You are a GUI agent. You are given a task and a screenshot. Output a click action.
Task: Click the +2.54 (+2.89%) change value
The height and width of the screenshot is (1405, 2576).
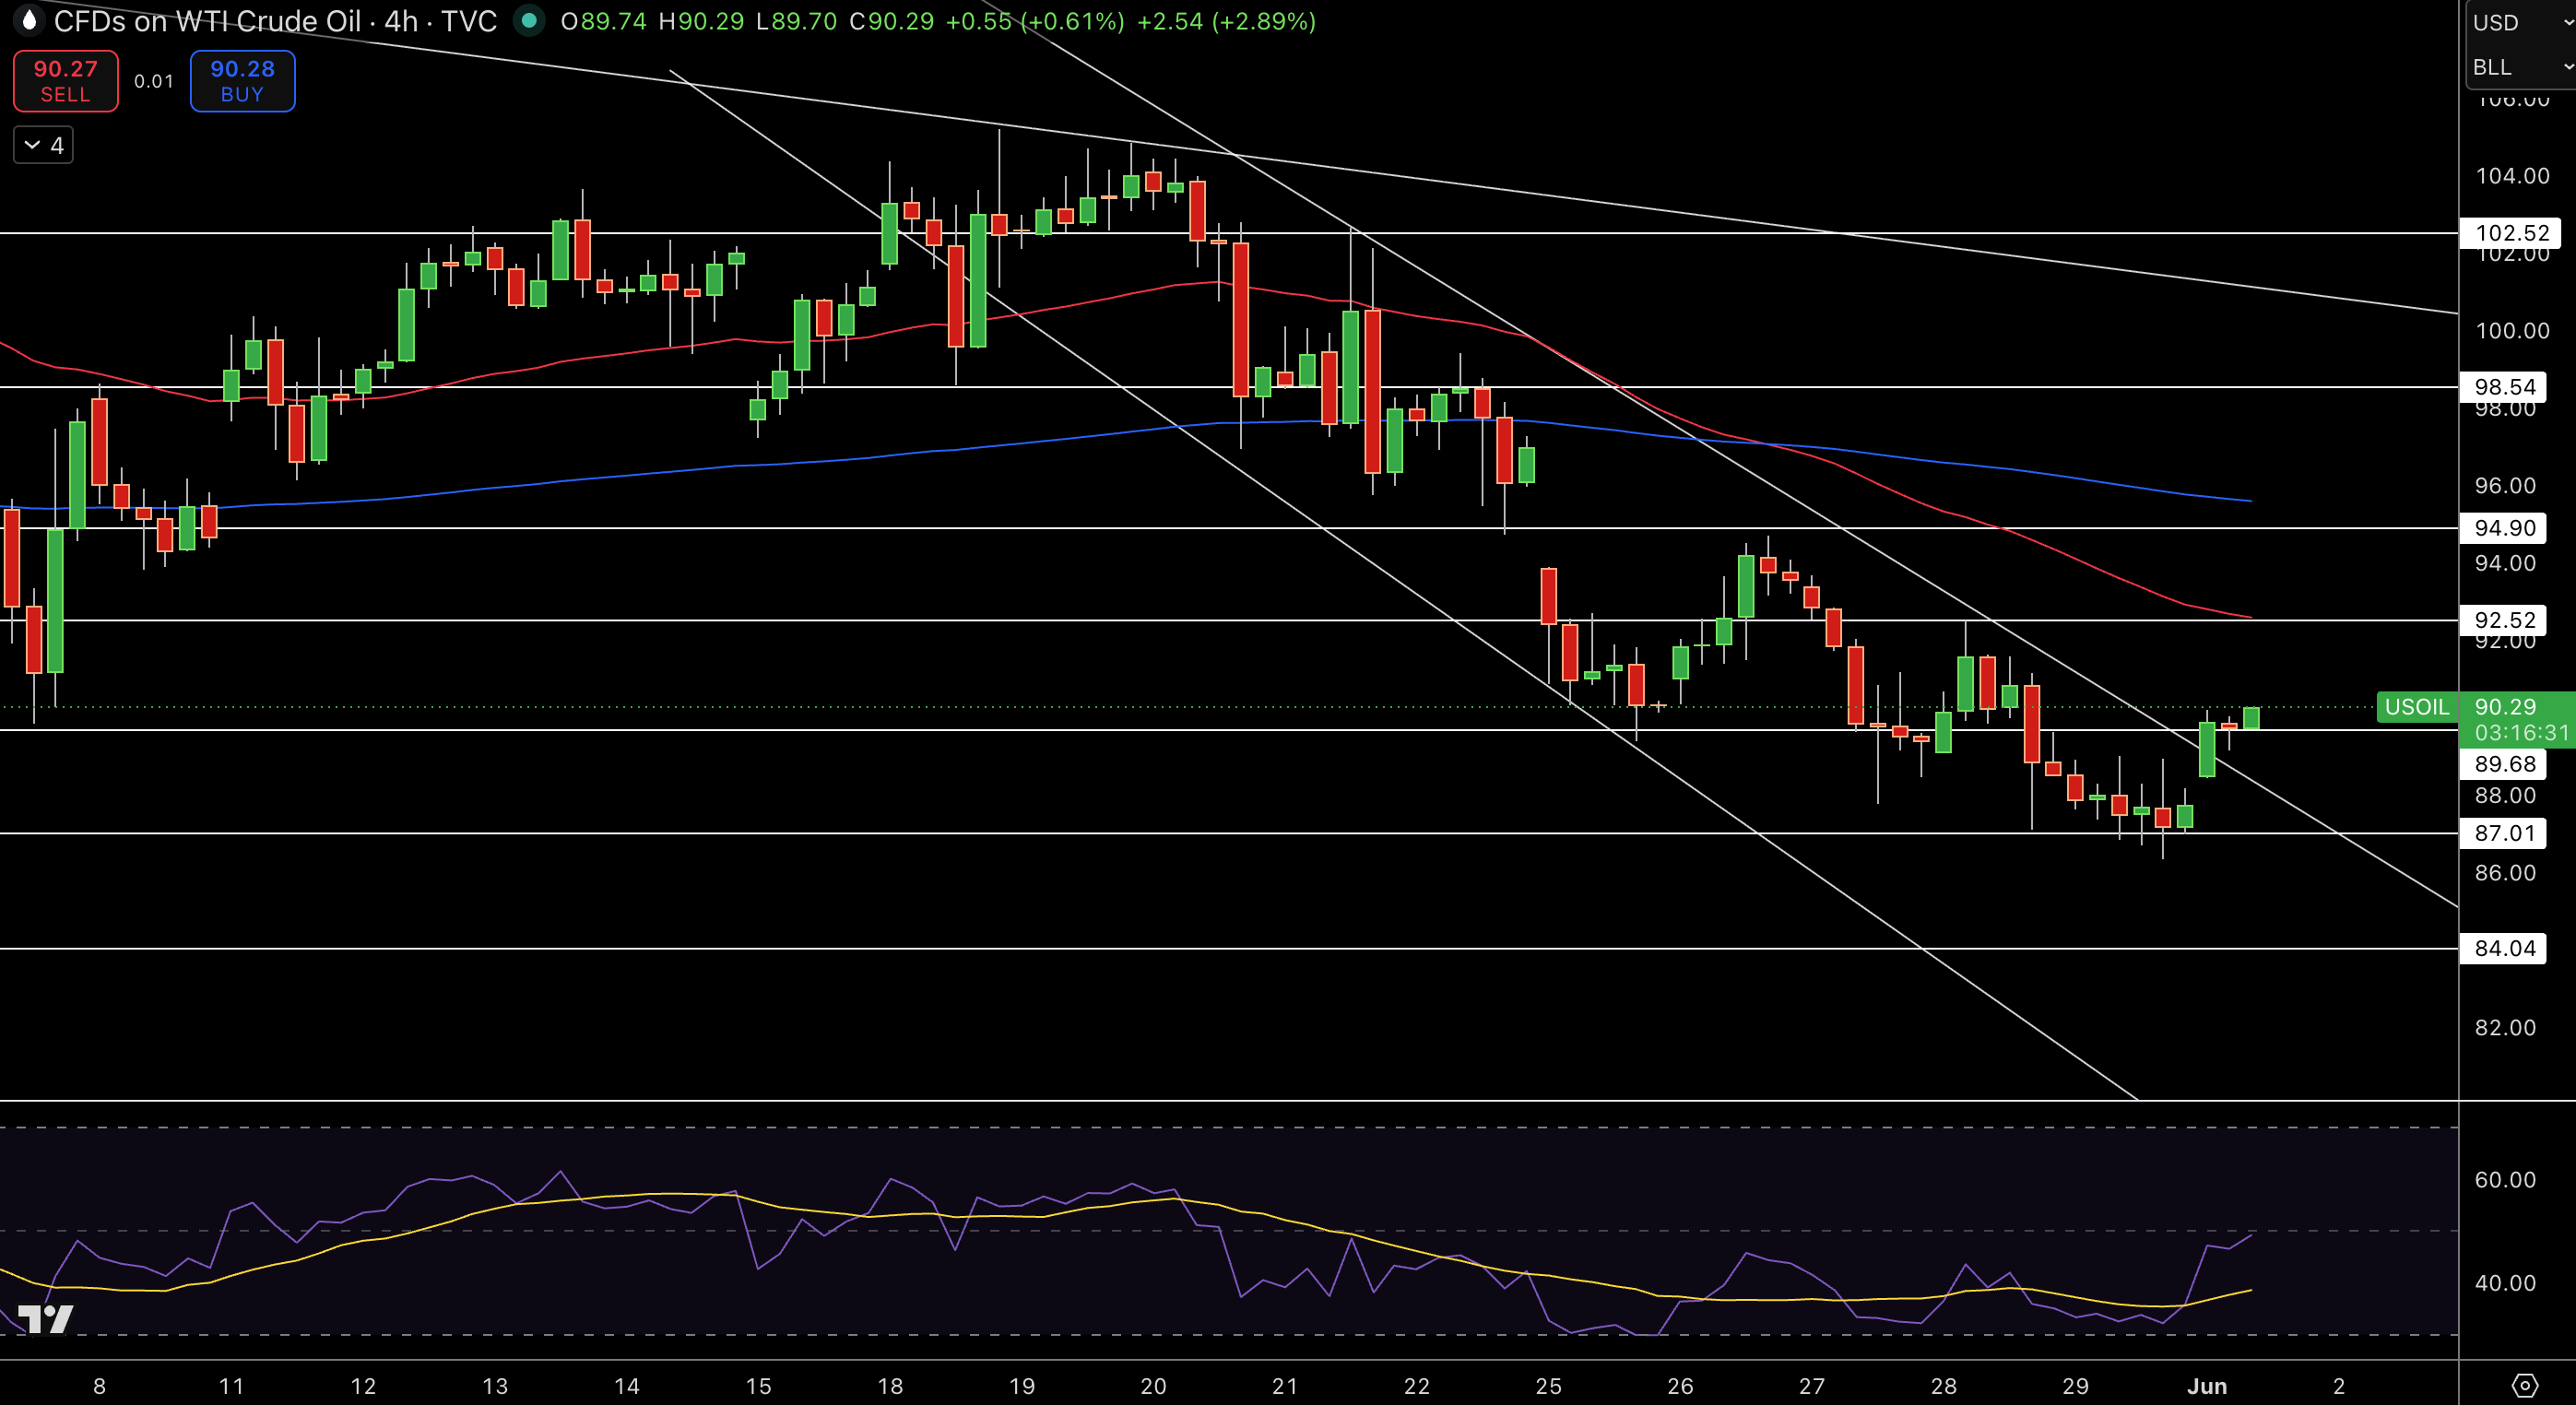[1226, 21]
